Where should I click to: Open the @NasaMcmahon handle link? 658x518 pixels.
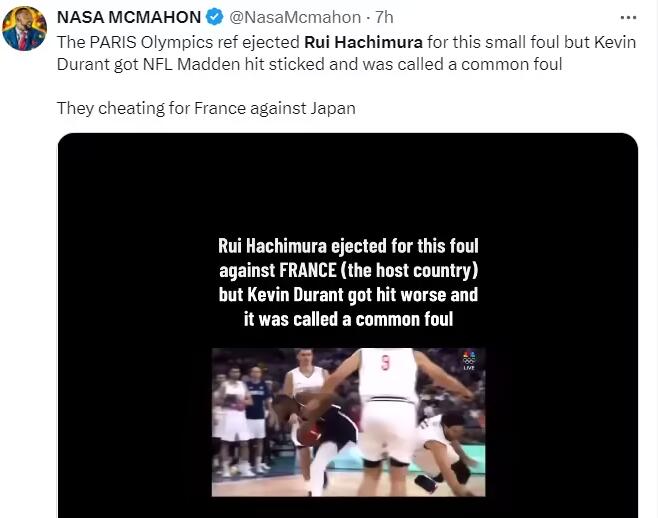(295, 18)
